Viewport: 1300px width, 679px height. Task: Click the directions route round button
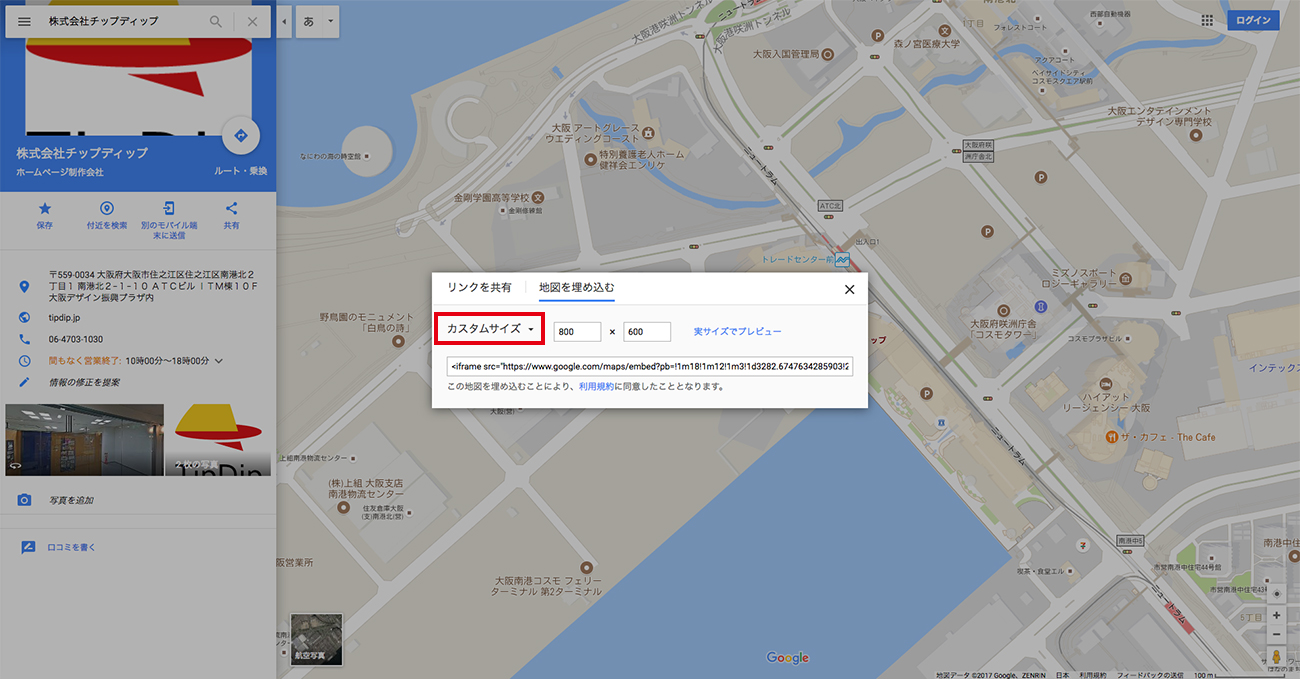[240, 136]
